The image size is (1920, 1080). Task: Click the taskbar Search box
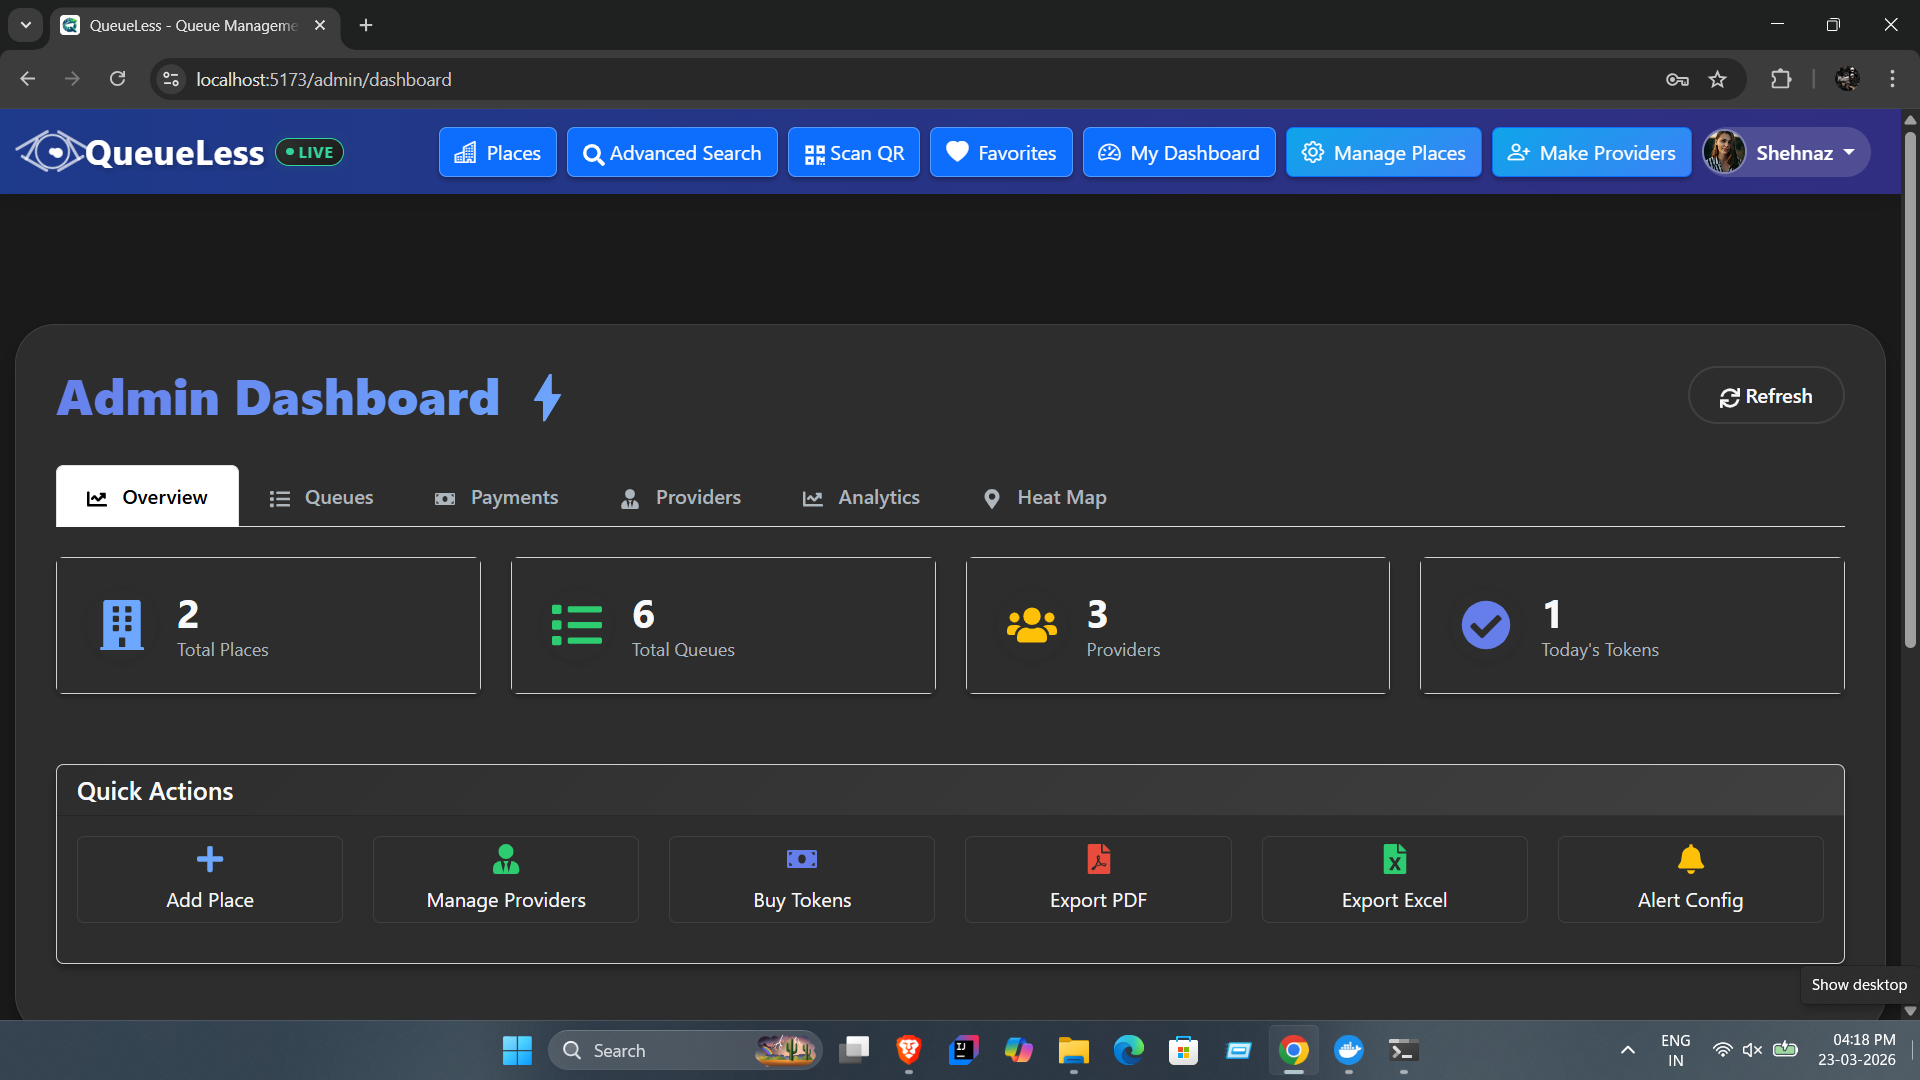tap(685, 1050)
